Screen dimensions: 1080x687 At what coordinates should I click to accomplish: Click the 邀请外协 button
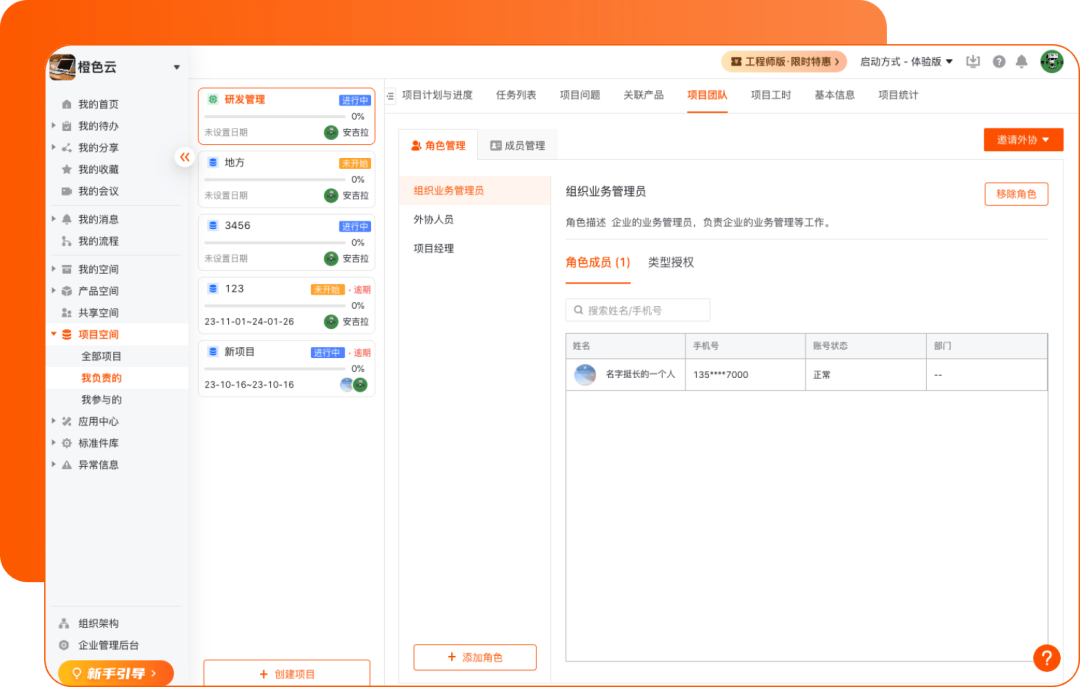(x=1022, y=140)
